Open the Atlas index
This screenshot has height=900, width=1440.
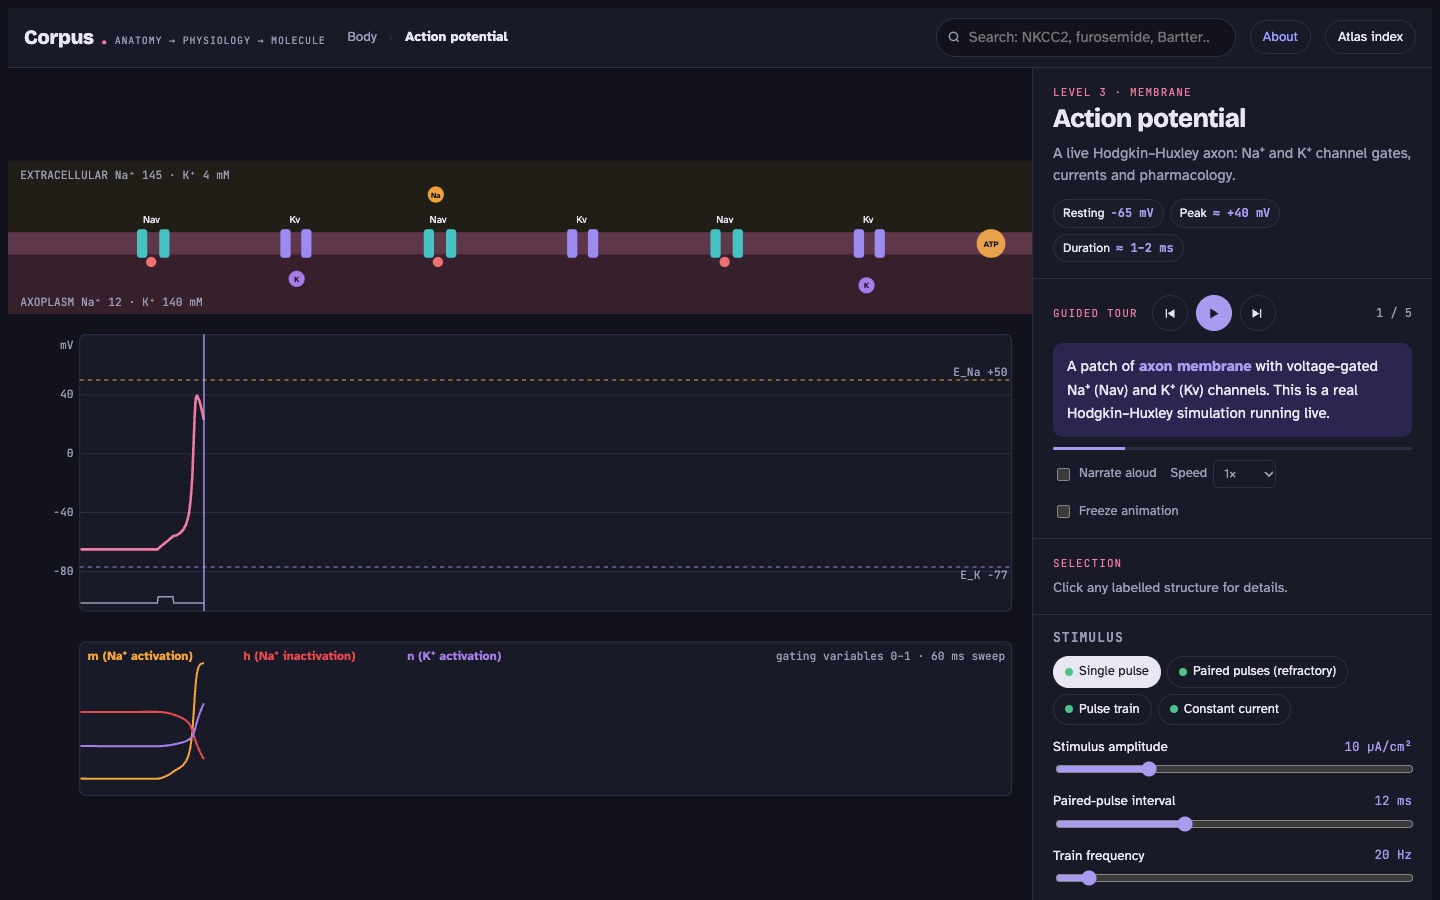[x=1370, y=37]
